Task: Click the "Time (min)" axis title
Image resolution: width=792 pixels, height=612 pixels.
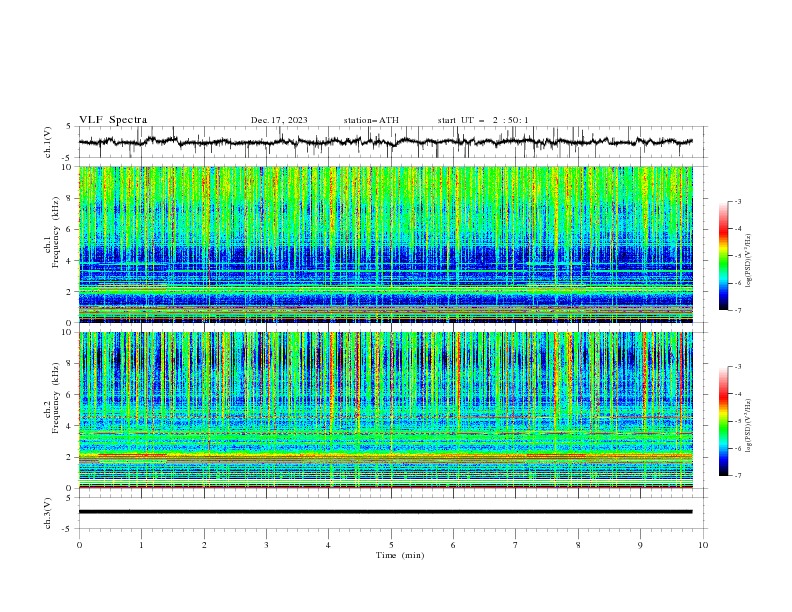Action: tap(400, 555)
